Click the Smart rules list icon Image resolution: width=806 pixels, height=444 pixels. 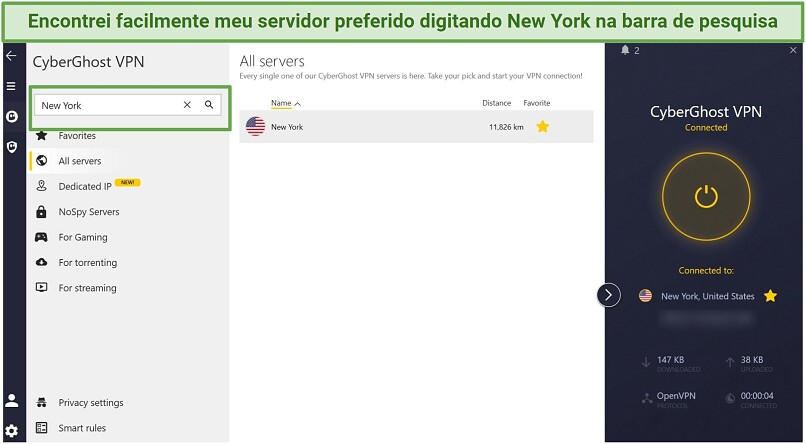[x=42, y=428]
